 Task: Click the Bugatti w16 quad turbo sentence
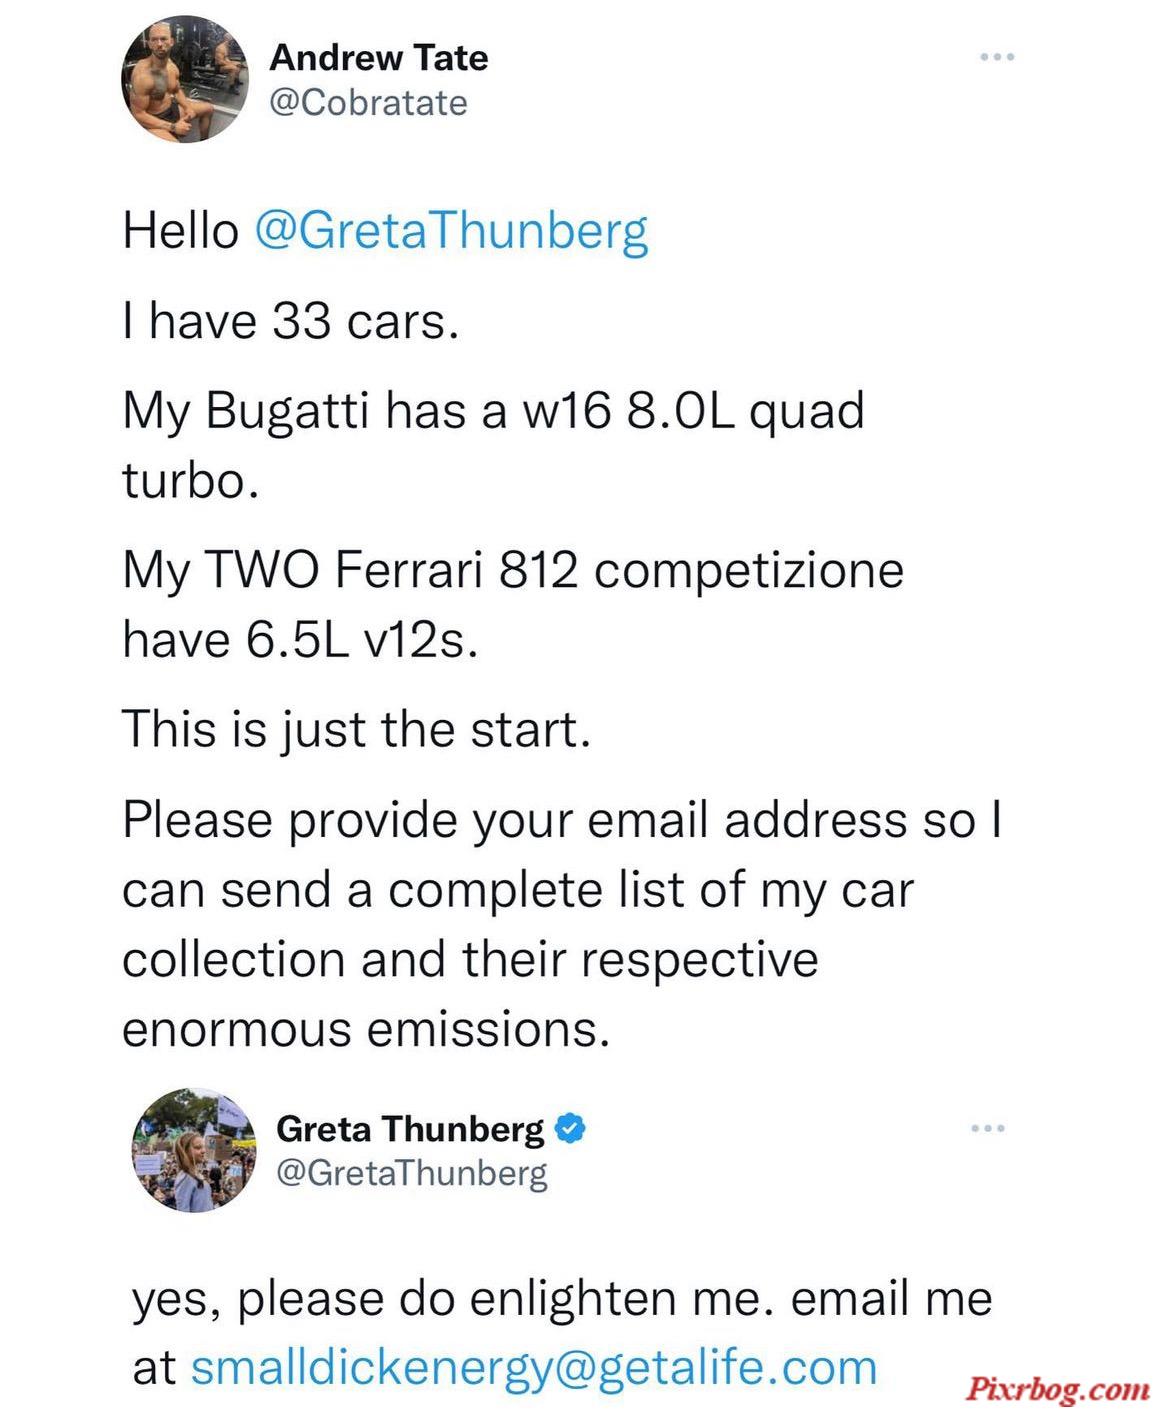(x=493, y=446)
